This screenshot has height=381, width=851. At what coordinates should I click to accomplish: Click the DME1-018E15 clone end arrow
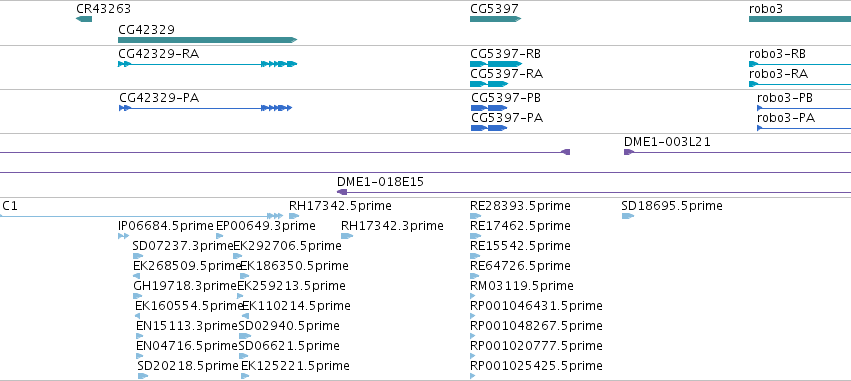point(342,192)
